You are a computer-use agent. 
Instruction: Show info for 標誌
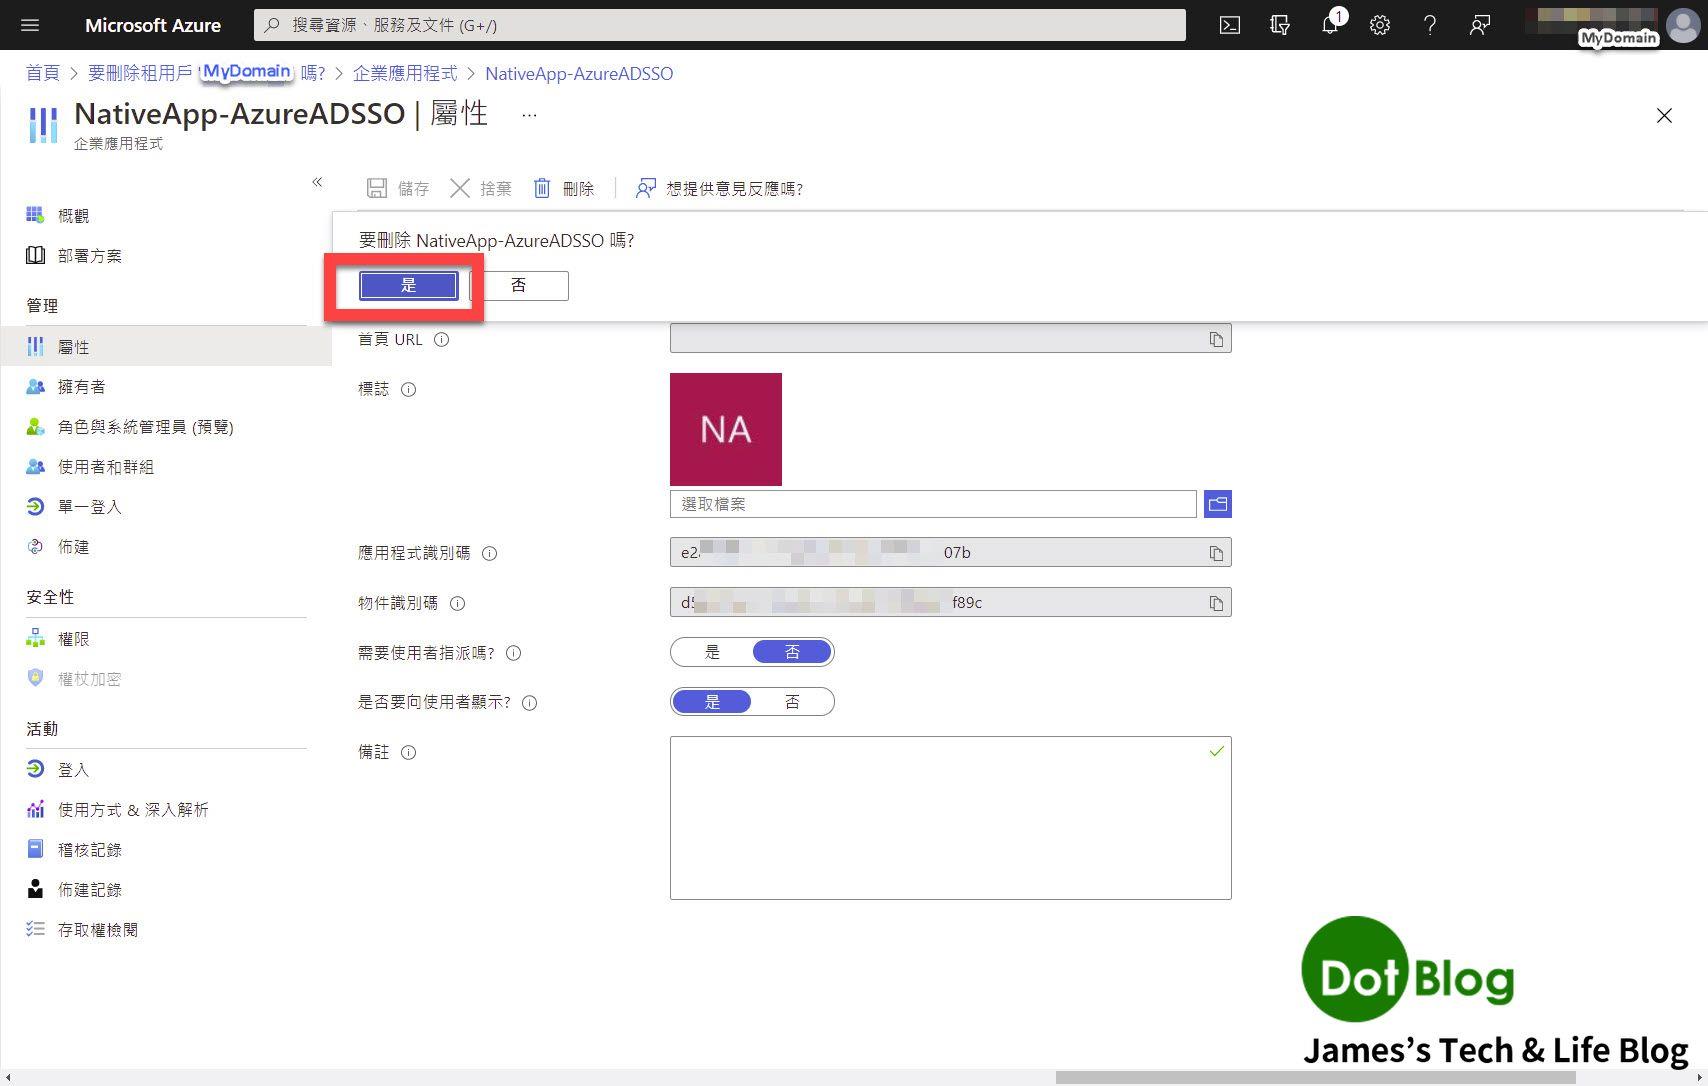click(x=408, y=389)
